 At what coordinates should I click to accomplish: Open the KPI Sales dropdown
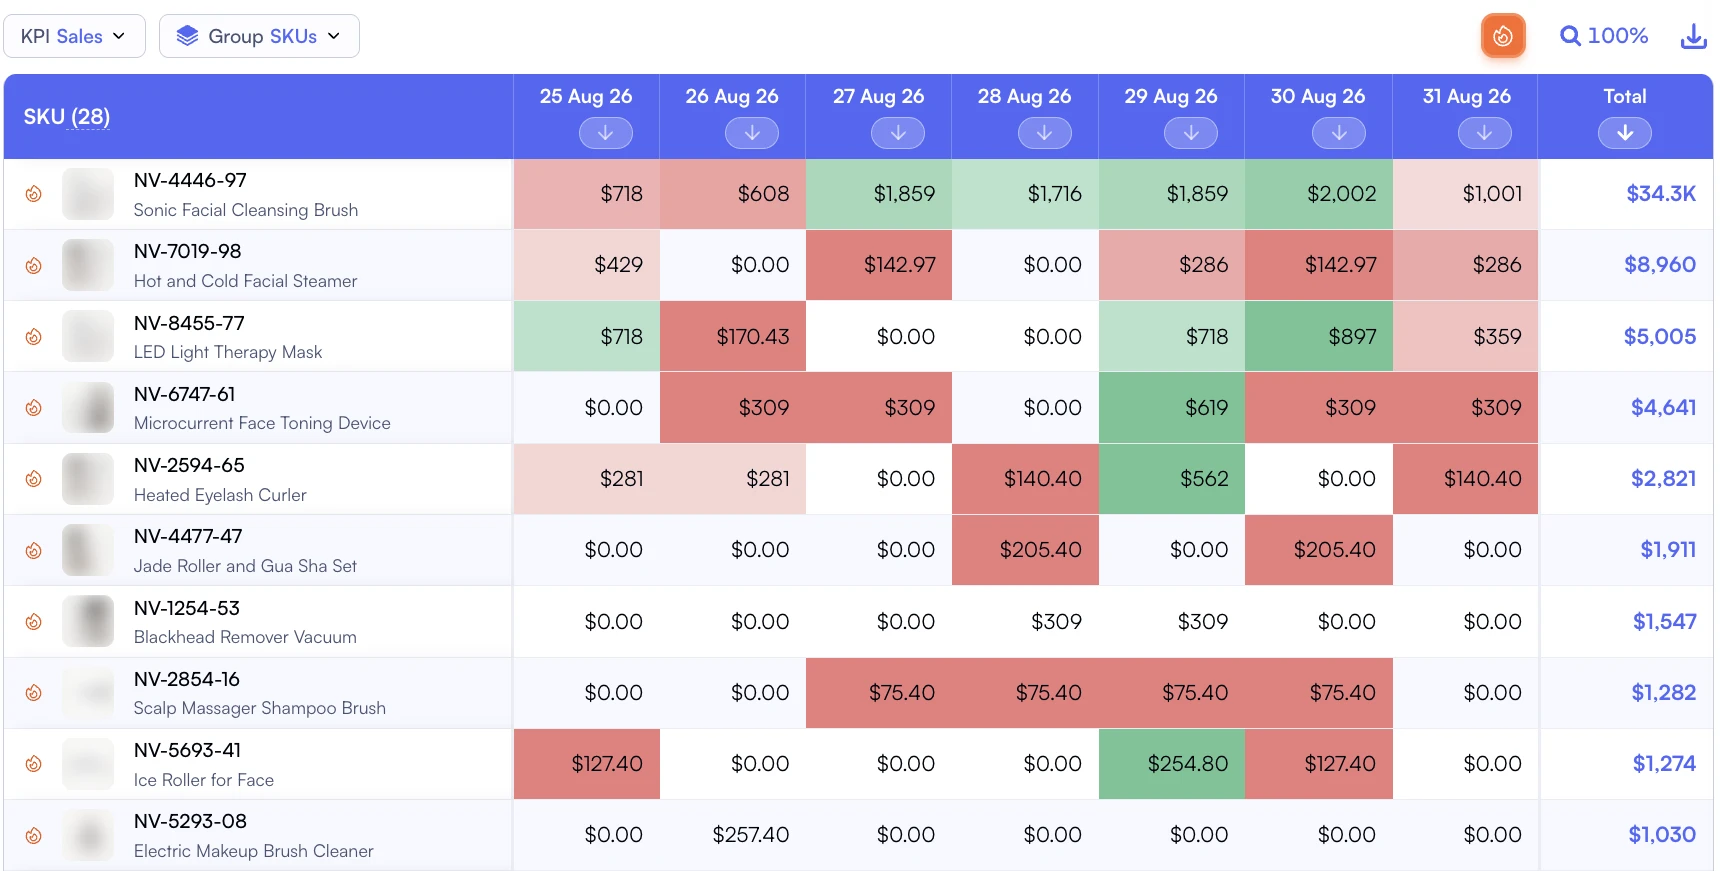pos(74,36)
